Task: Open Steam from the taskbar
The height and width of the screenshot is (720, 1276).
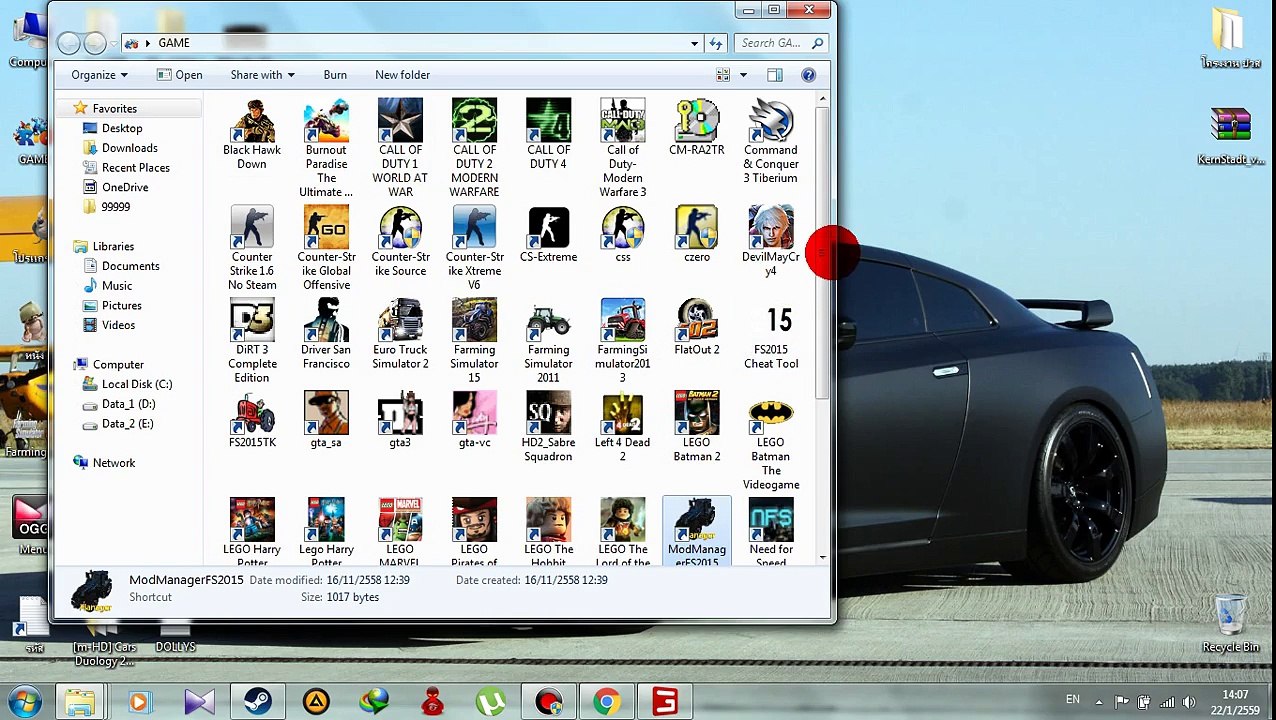Action: (257, 702)
